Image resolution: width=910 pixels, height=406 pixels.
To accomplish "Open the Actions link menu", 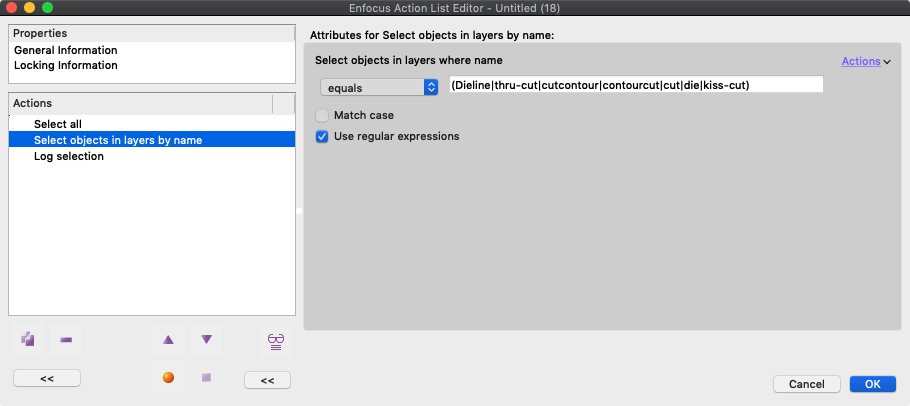I will tap(865, 61).
